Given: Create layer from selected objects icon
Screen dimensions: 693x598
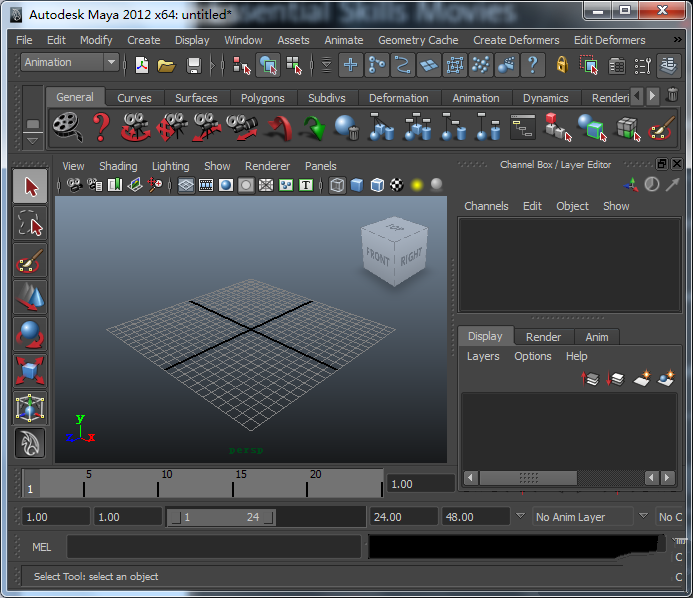Looking at the screenshot, I should 666,378.
